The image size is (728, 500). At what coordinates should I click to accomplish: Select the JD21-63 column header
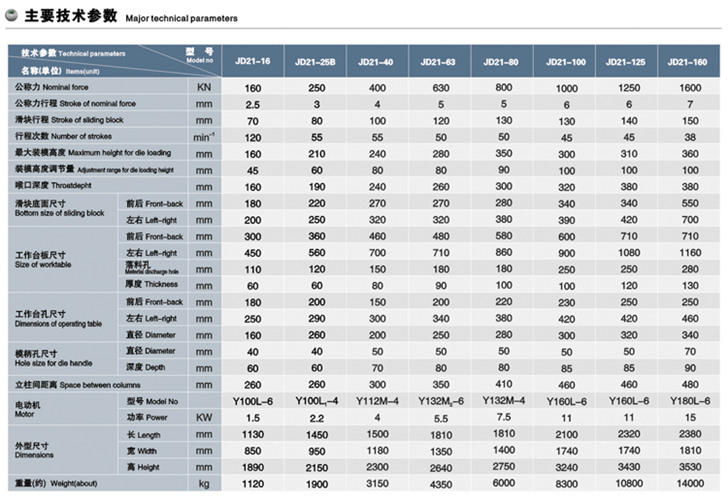pos(439,61)
